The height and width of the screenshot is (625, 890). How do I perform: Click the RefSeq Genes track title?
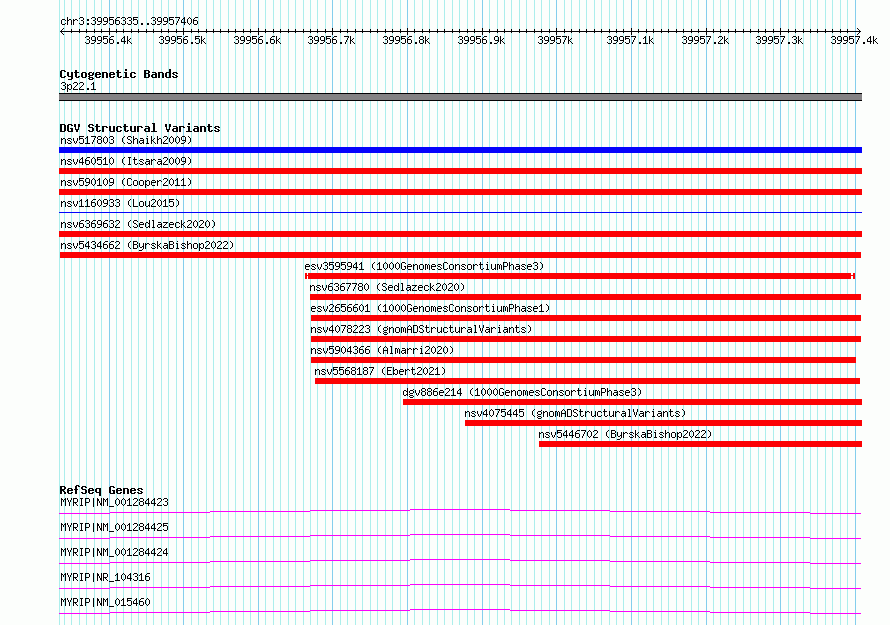pos(102,490)
